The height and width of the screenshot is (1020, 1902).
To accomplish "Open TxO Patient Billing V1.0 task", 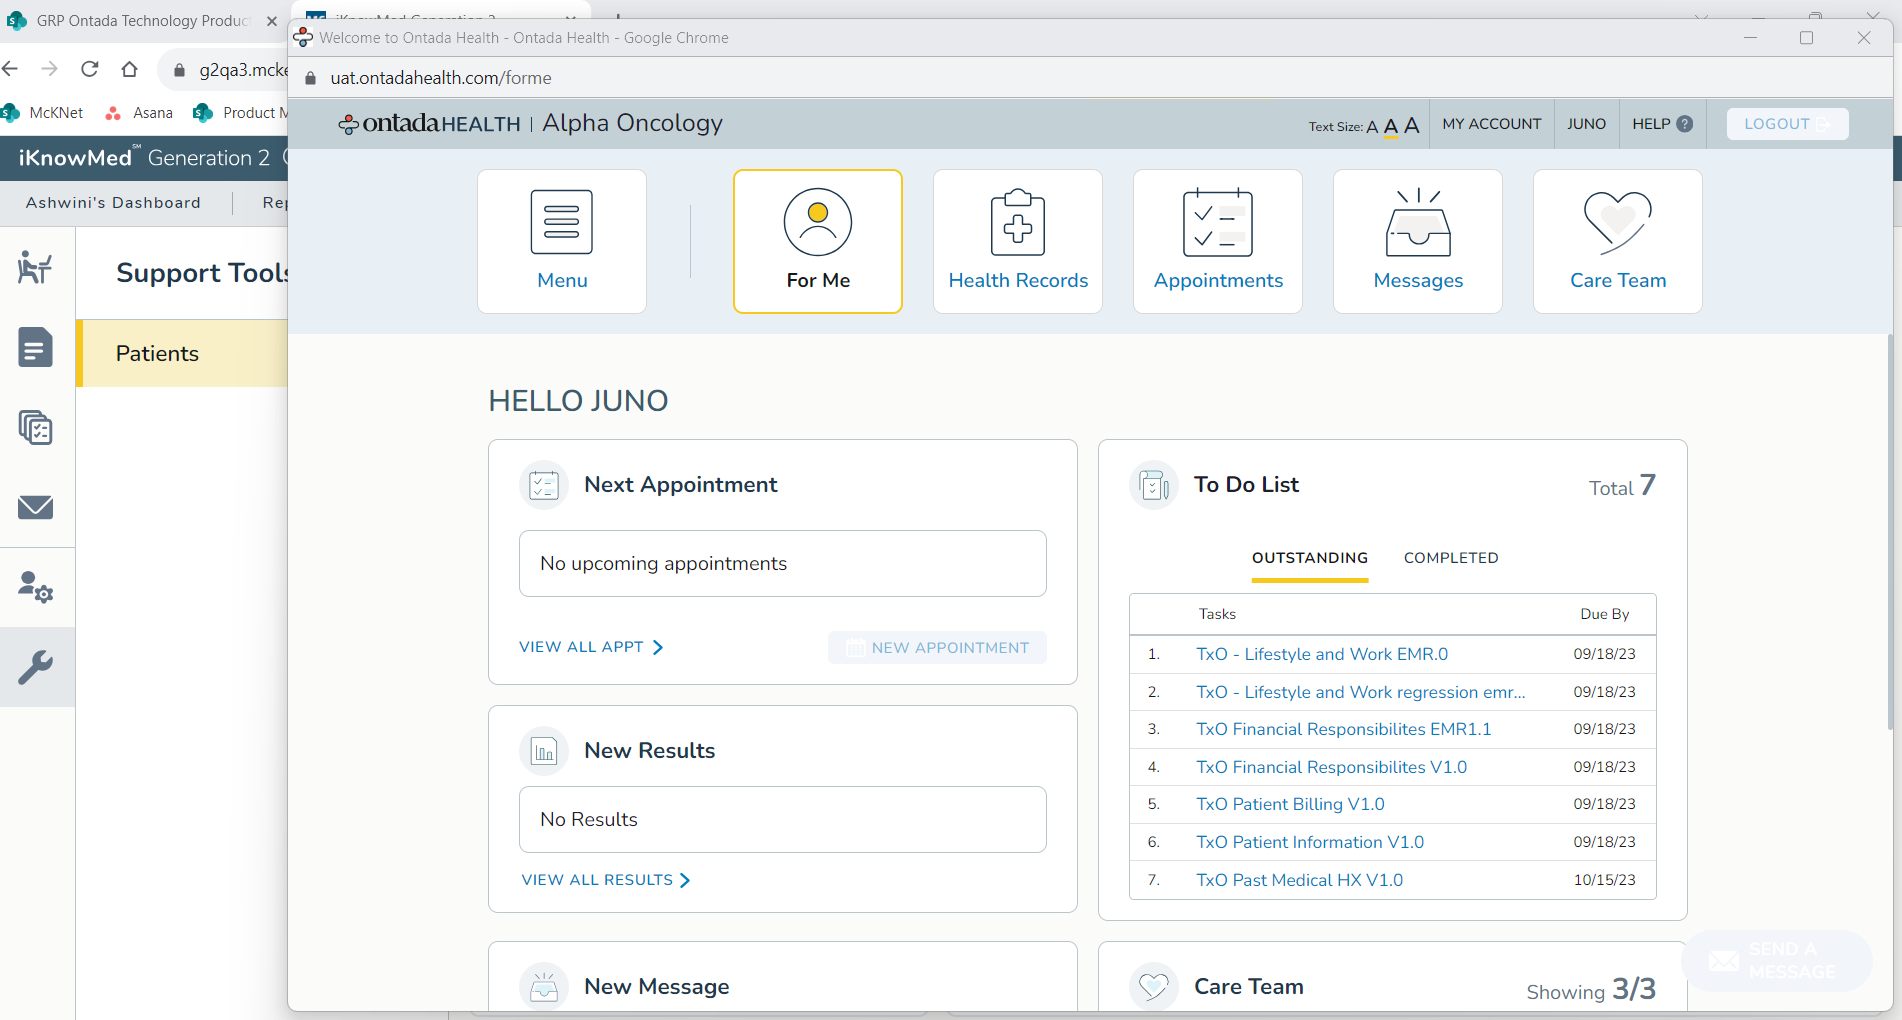I will 1290,804.
